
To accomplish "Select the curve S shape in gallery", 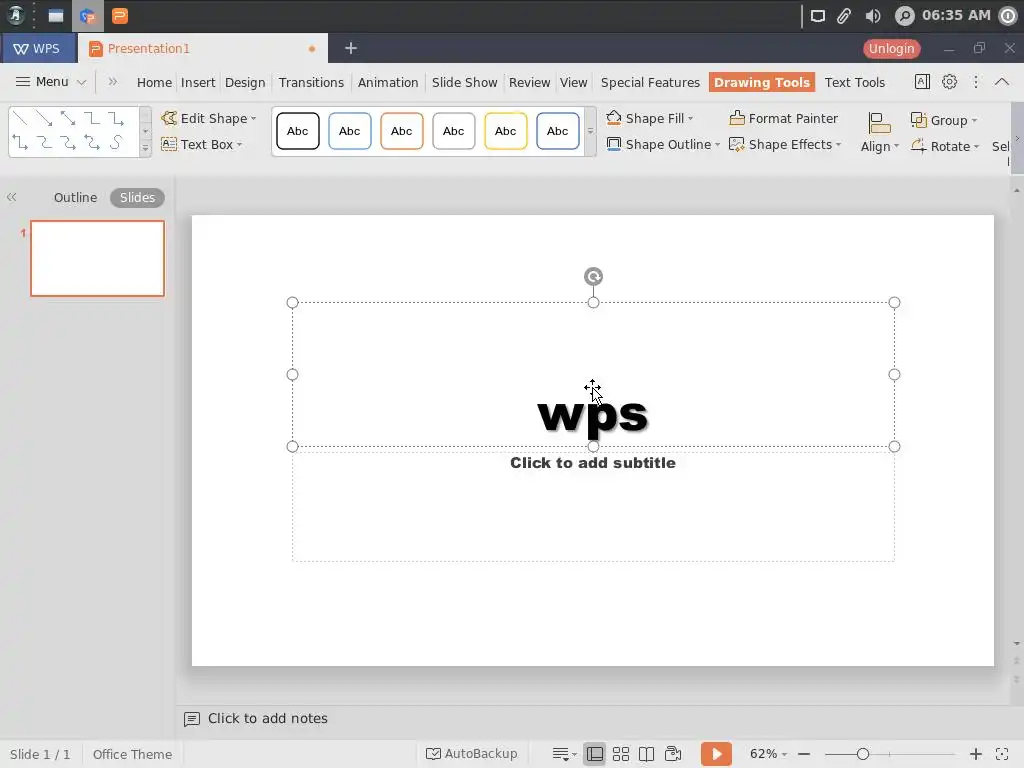I will click(x=116, y=142).
